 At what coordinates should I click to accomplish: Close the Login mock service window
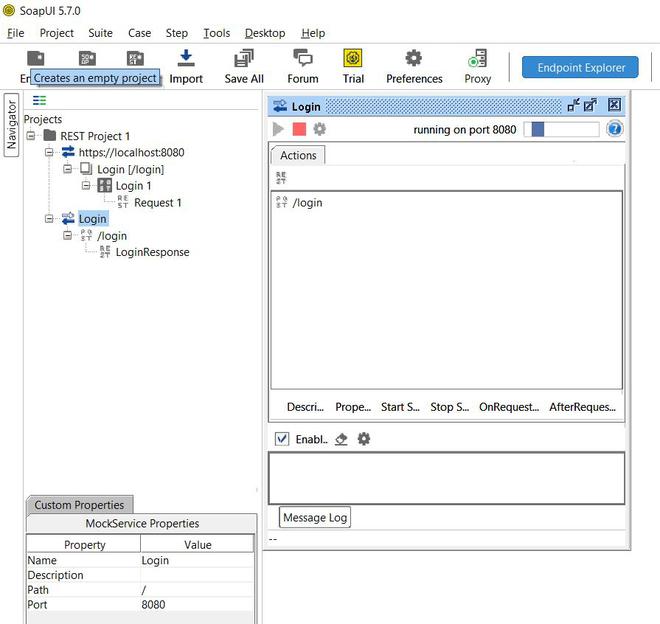[614, 104]
